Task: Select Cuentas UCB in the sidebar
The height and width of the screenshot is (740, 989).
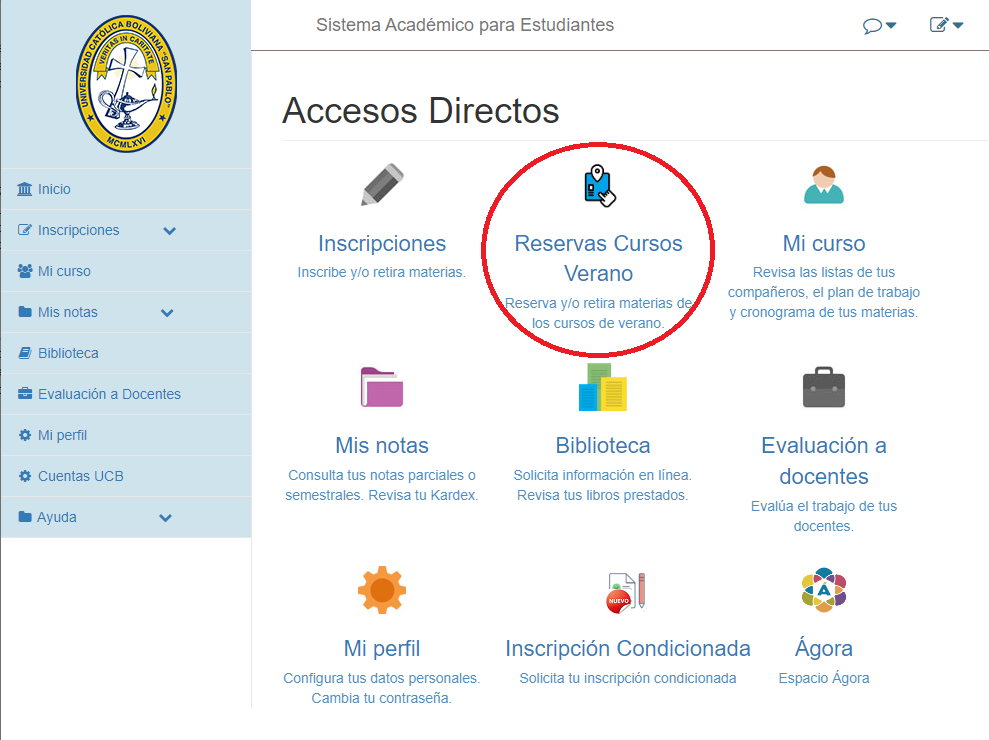Action: point(80,476)
